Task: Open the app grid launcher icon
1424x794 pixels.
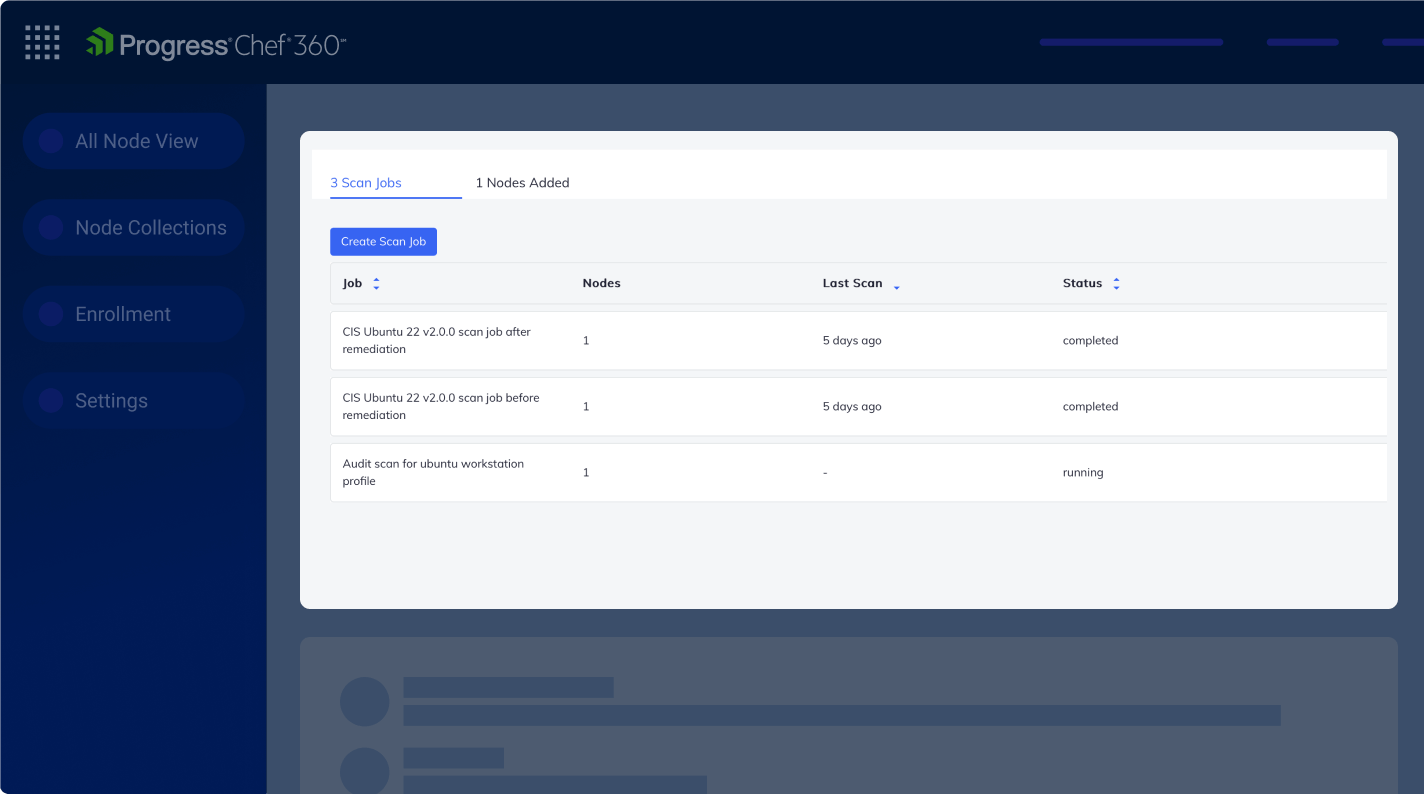Action: 42,43
